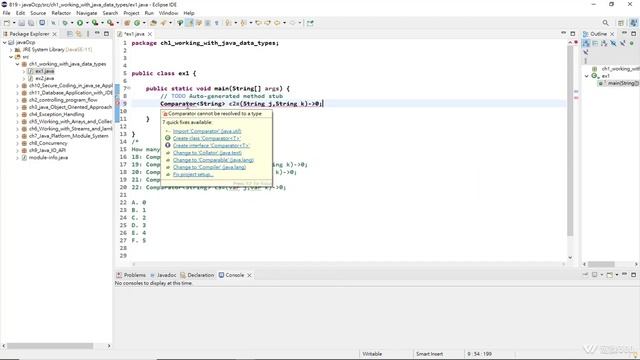Choose Change to 'Collator' quick fix

207,153
